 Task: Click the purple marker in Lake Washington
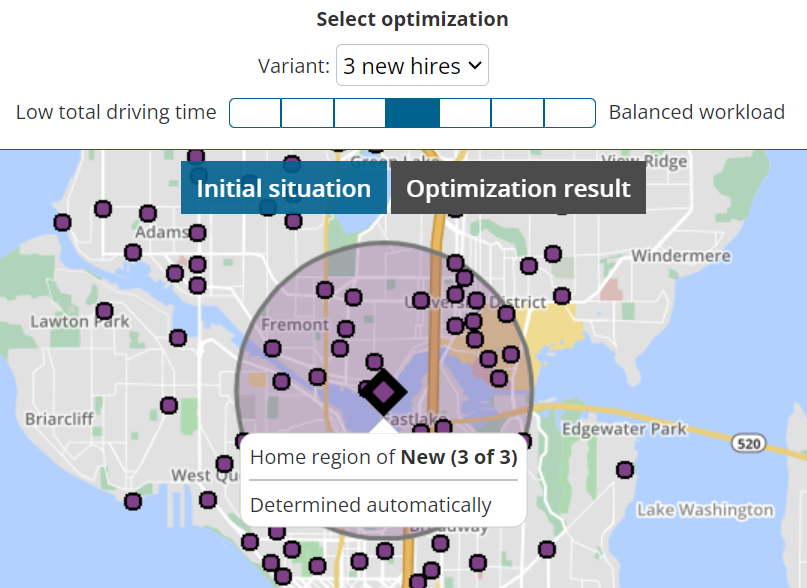tap(625, 470)
